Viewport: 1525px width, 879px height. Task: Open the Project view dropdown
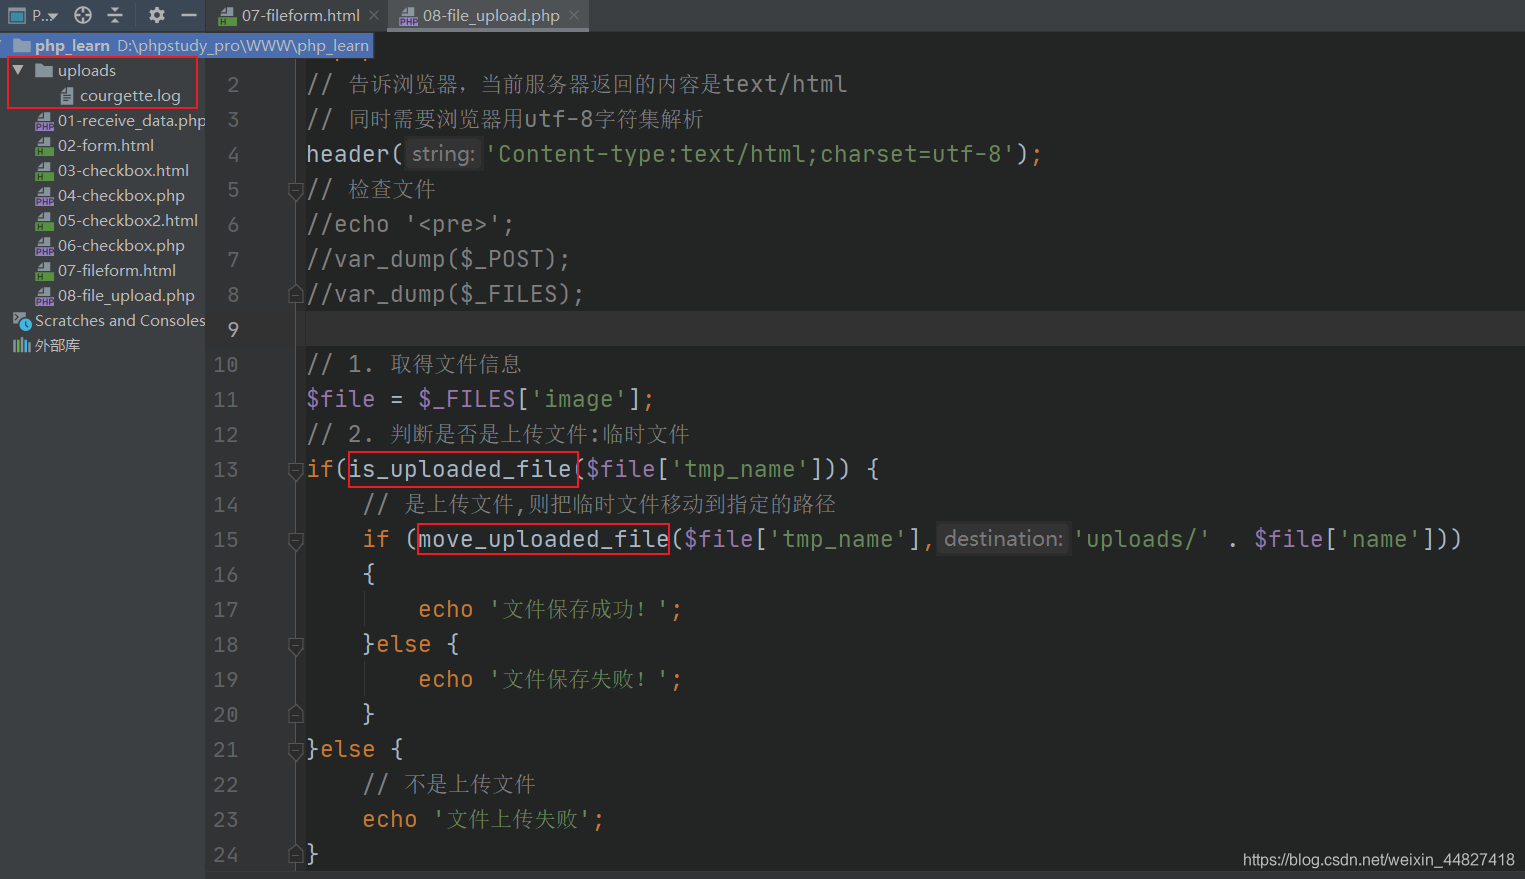pyautogui.click(x=33, y=15)
